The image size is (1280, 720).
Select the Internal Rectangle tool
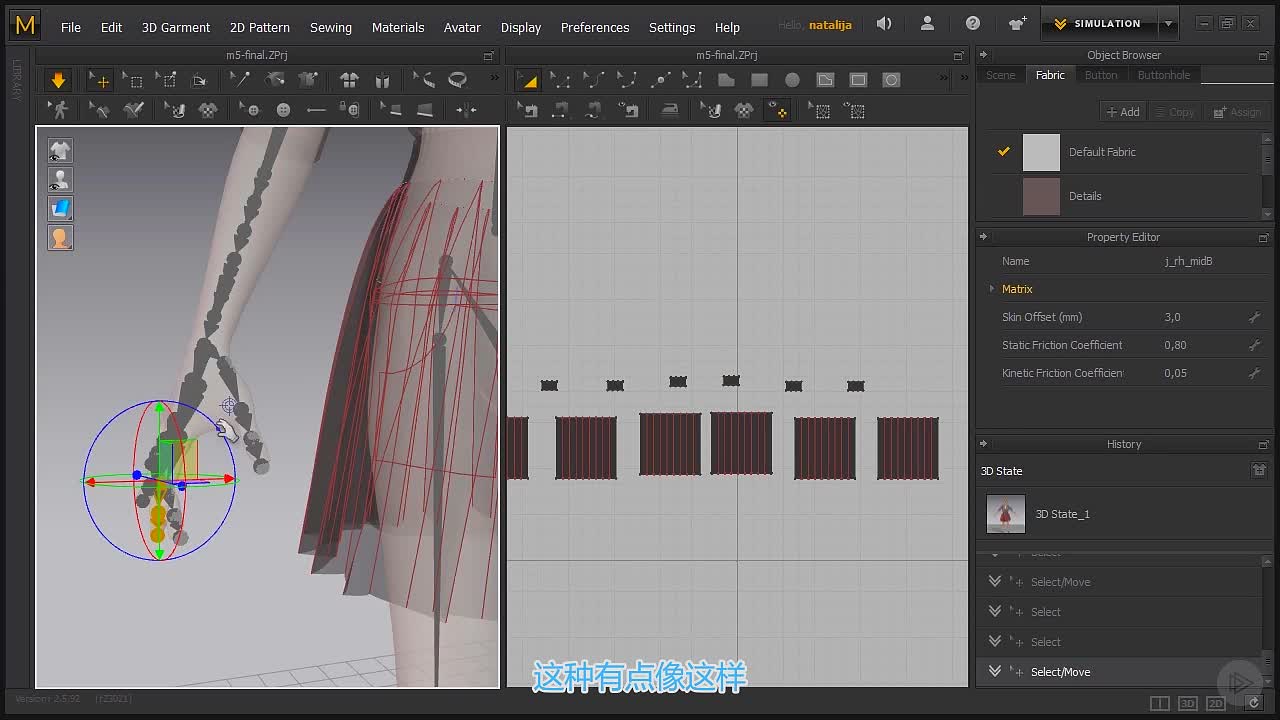tap(858, 80)
